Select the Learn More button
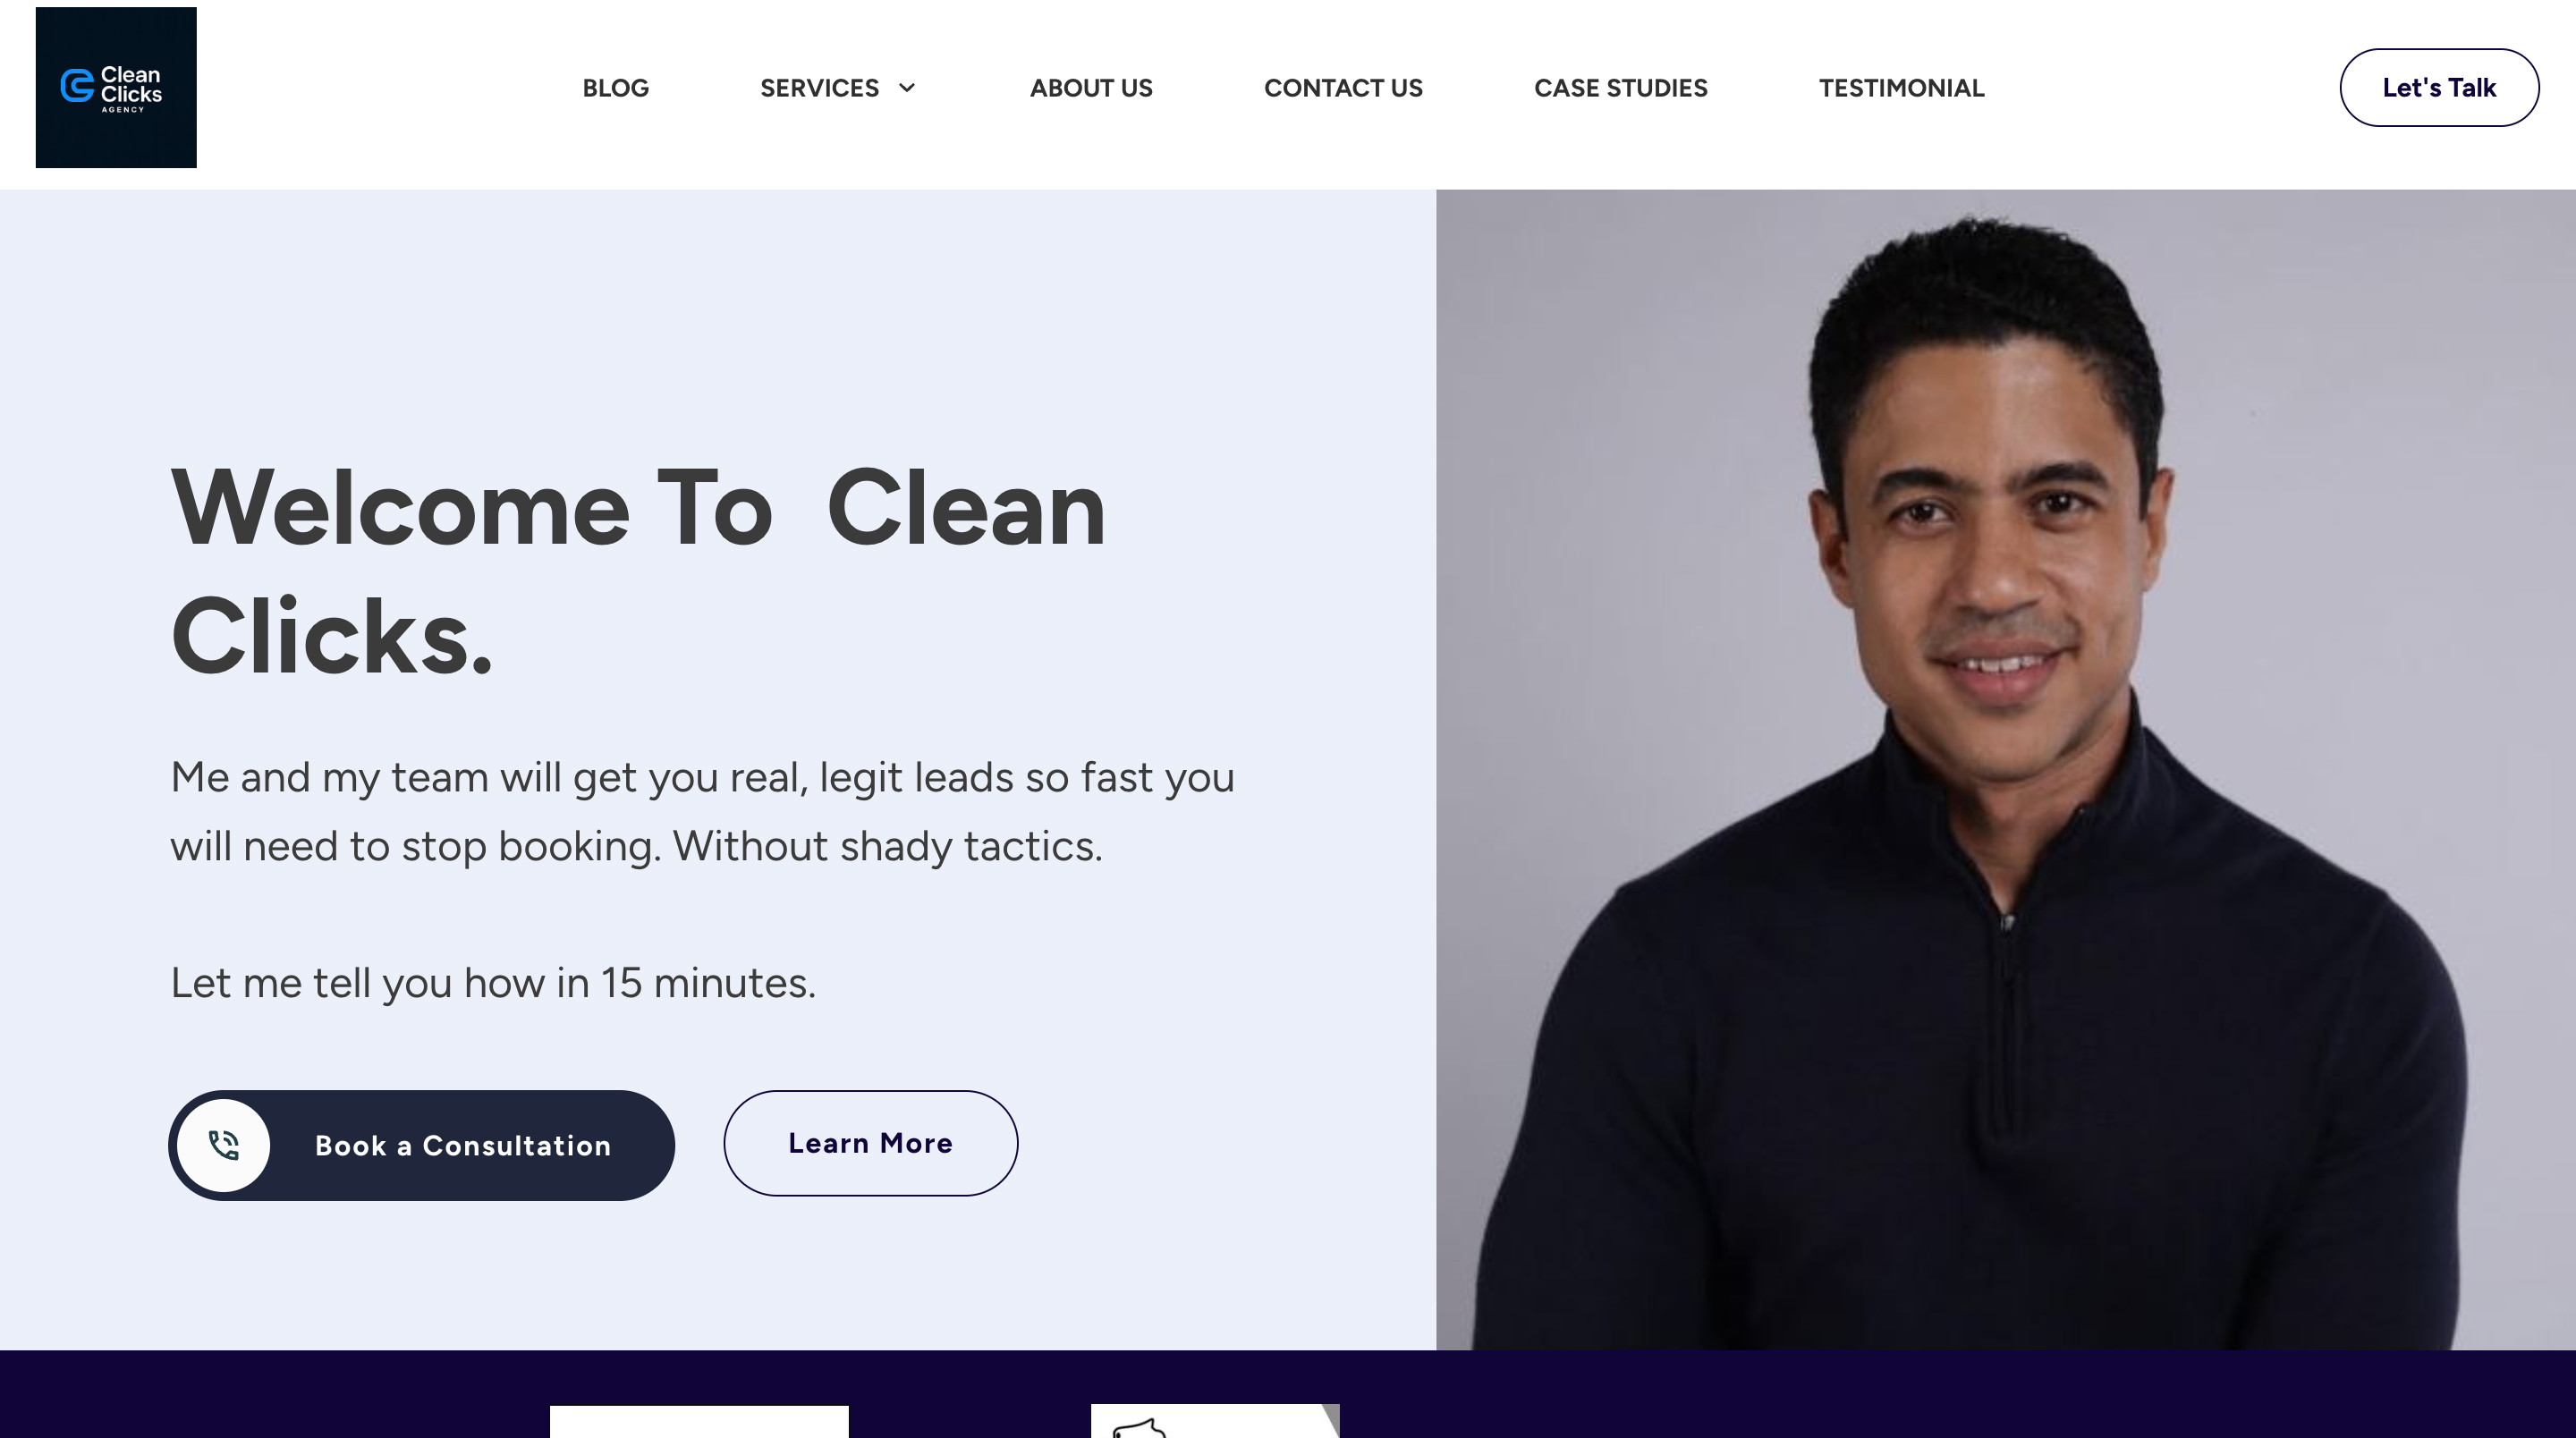The width and height of the screenshot is (2576, 1438). 871,1143
